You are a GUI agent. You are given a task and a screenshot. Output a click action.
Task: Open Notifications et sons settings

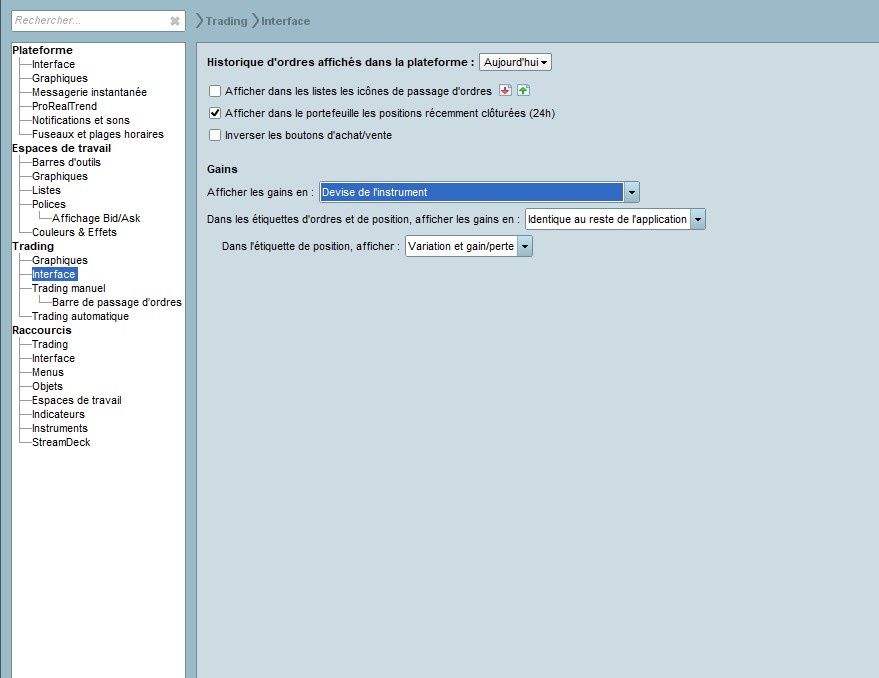81,120
